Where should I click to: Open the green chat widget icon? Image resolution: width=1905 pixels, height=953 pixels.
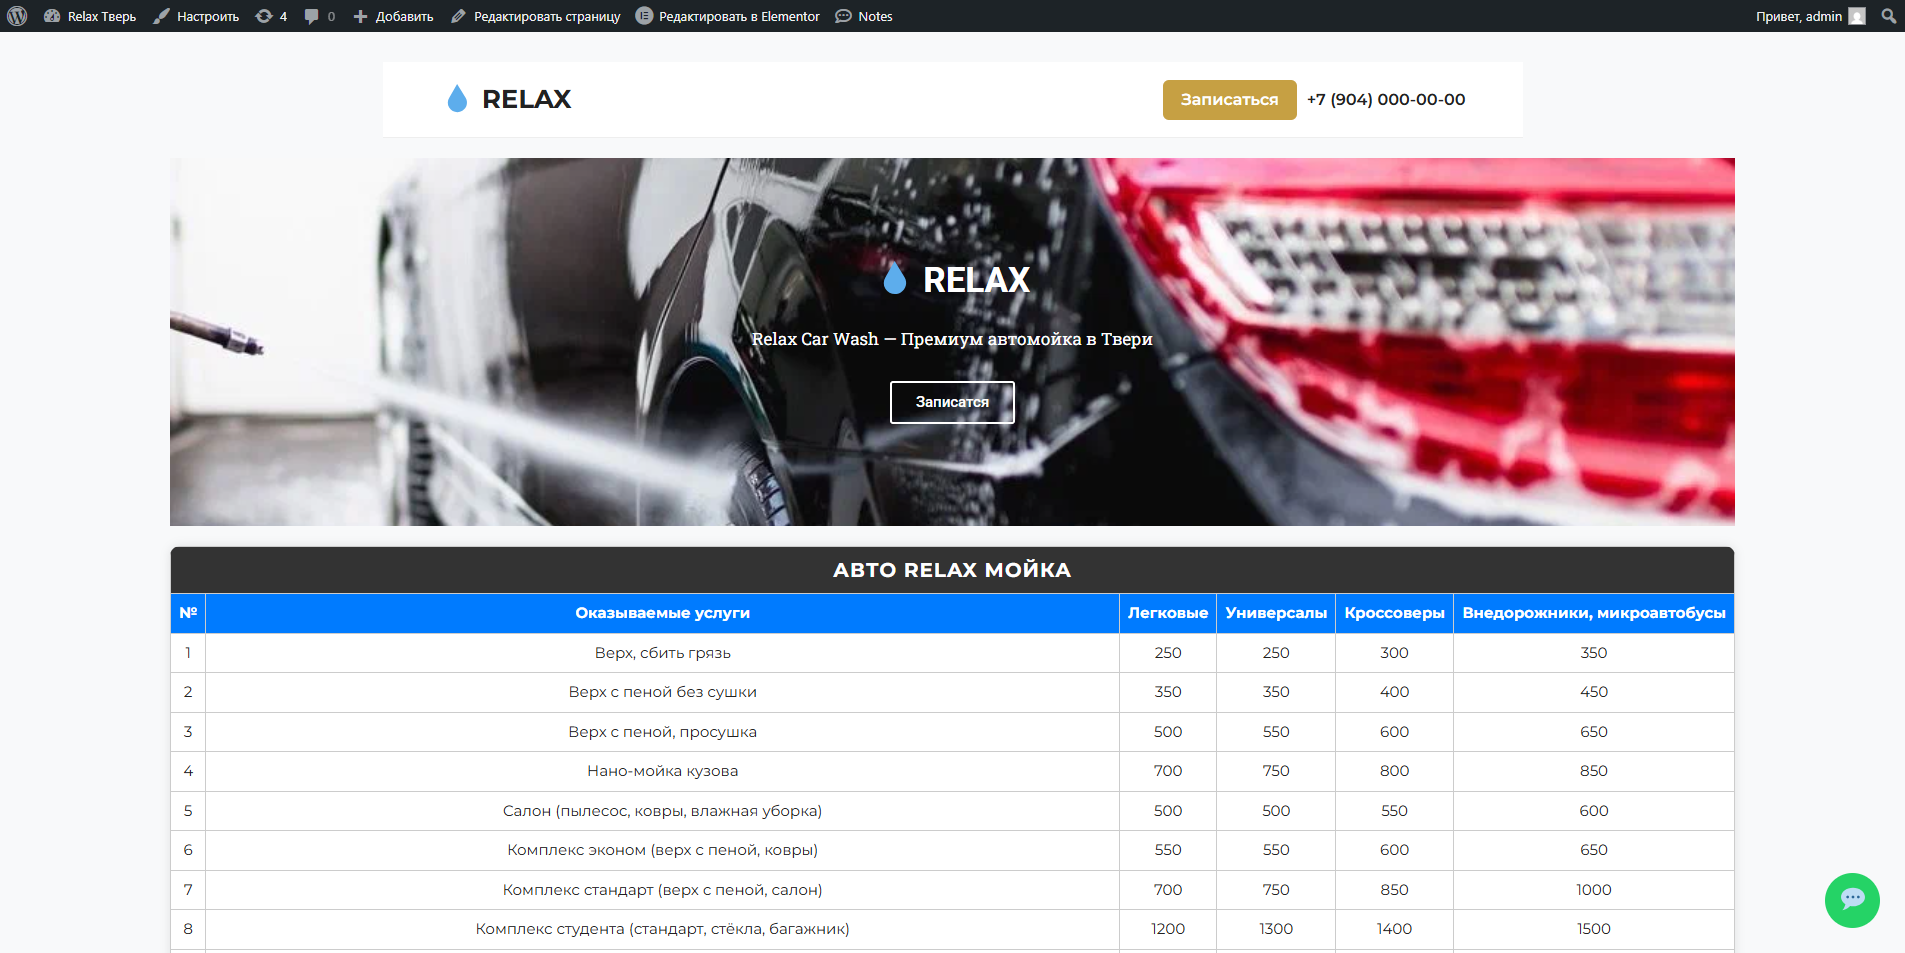(x=1852, y=900)
